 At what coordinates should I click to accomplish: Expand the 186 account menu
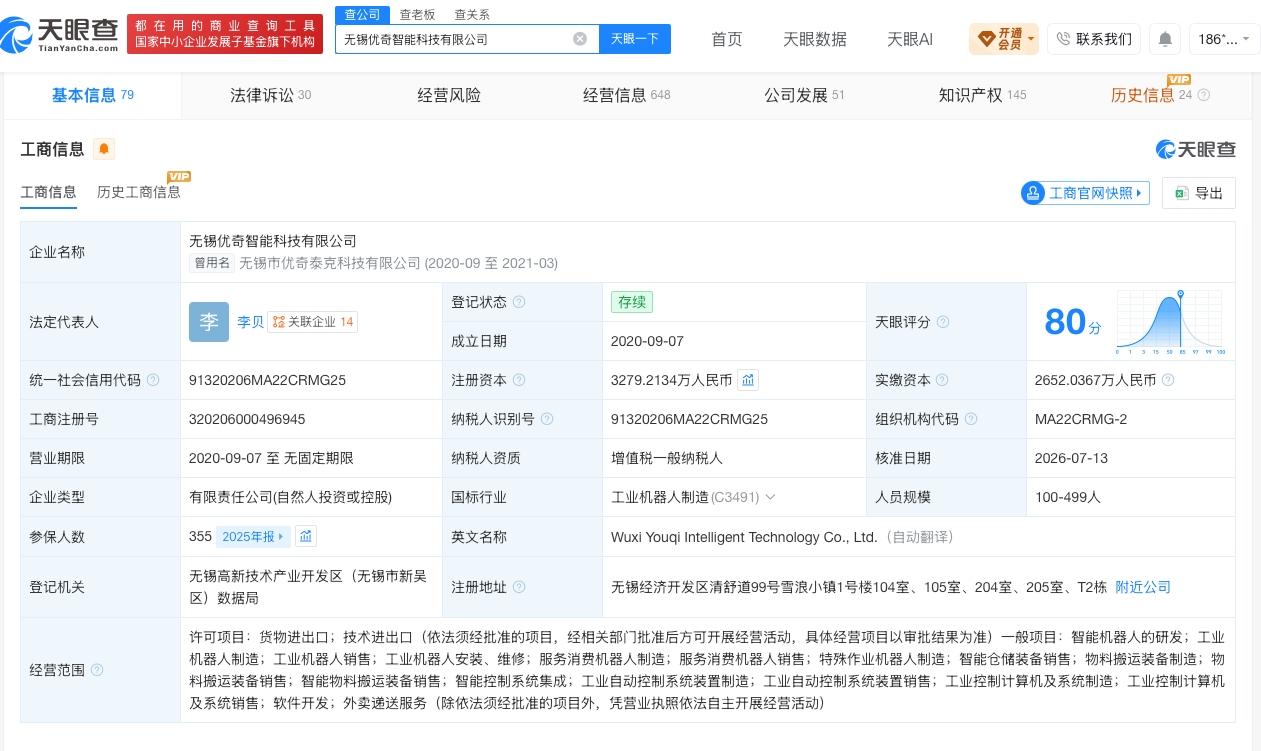[x=1224, y=39]
